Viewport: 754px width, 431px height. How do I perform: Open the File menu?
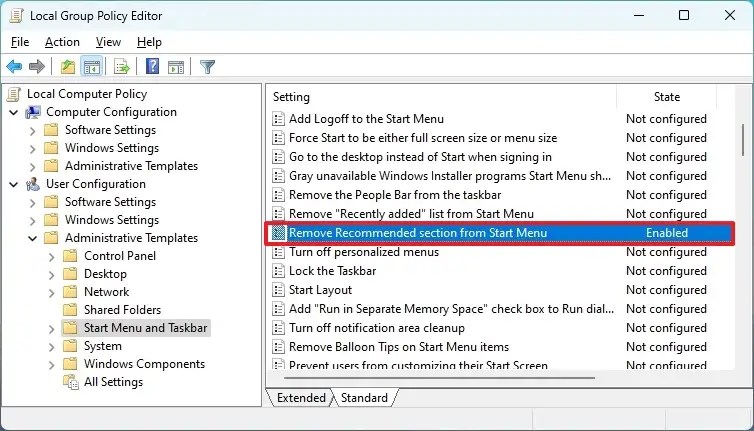click(20, 42)
